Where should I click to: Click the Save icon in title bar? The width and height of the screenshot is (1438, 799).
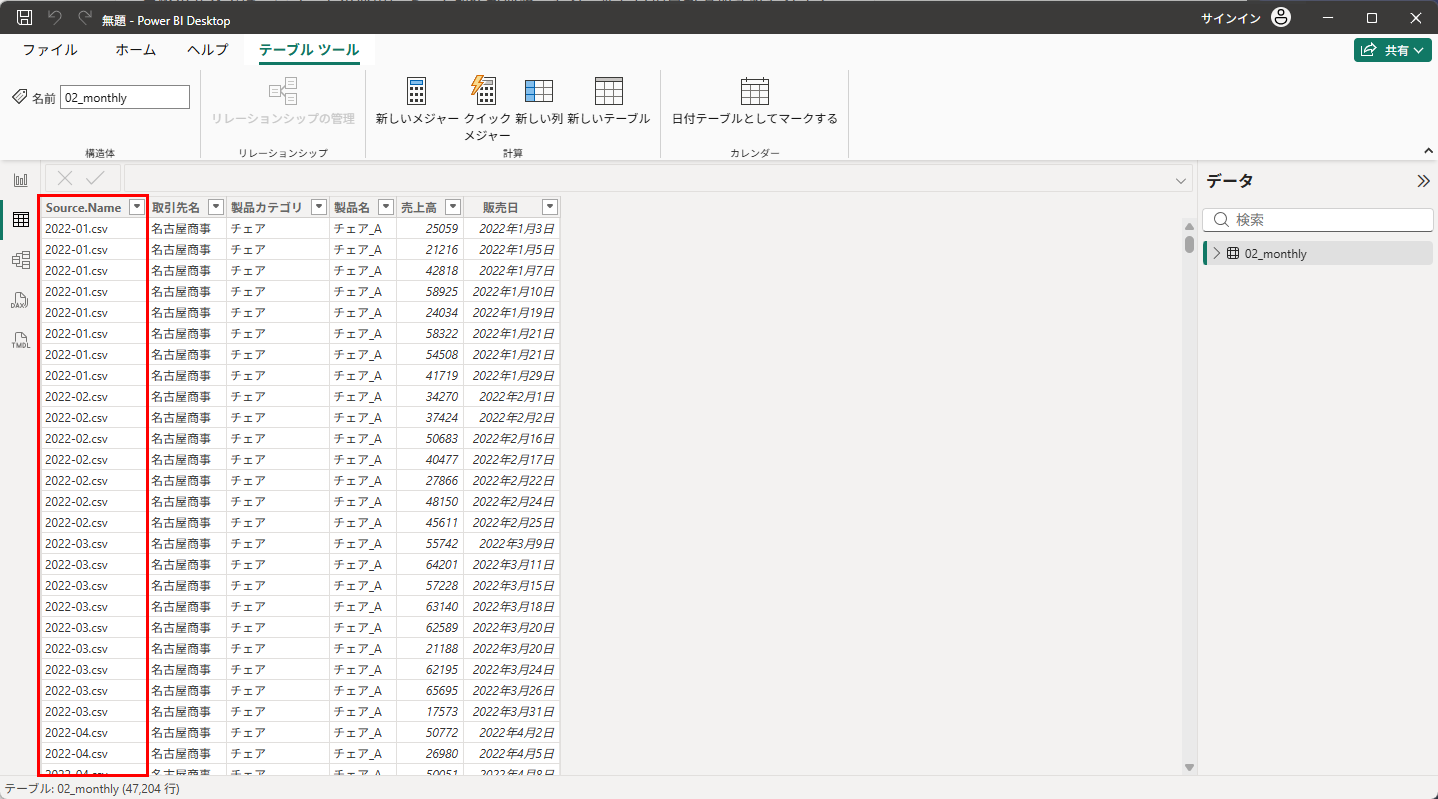25,18
